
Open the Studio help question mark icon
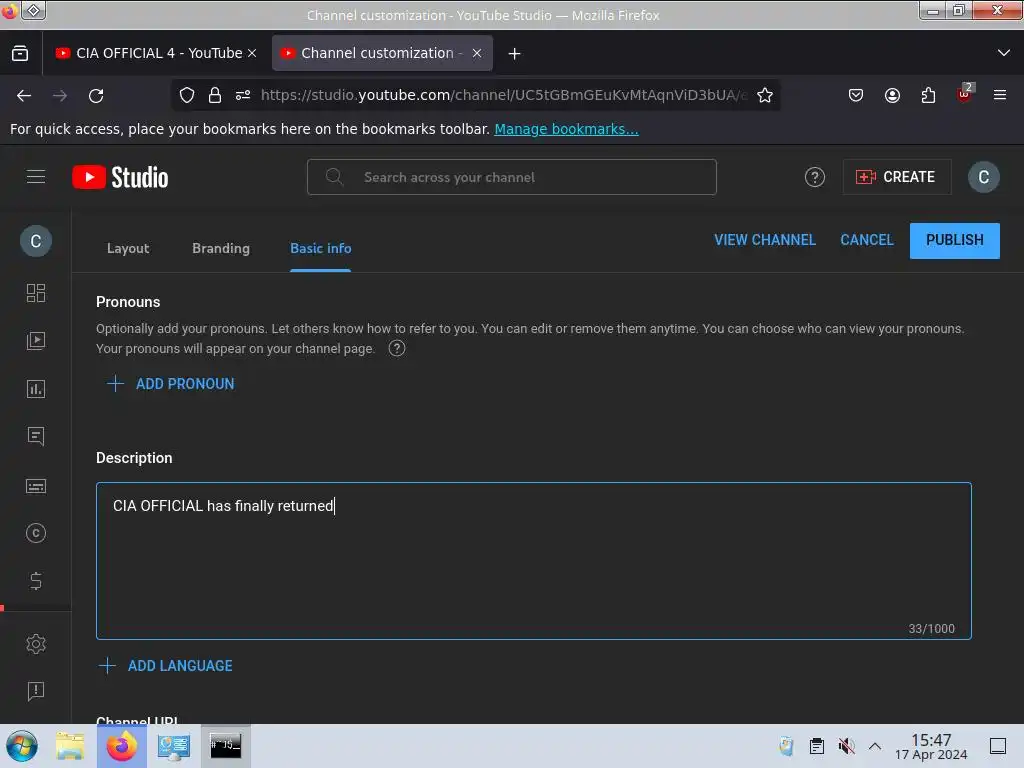click(814, 177)
